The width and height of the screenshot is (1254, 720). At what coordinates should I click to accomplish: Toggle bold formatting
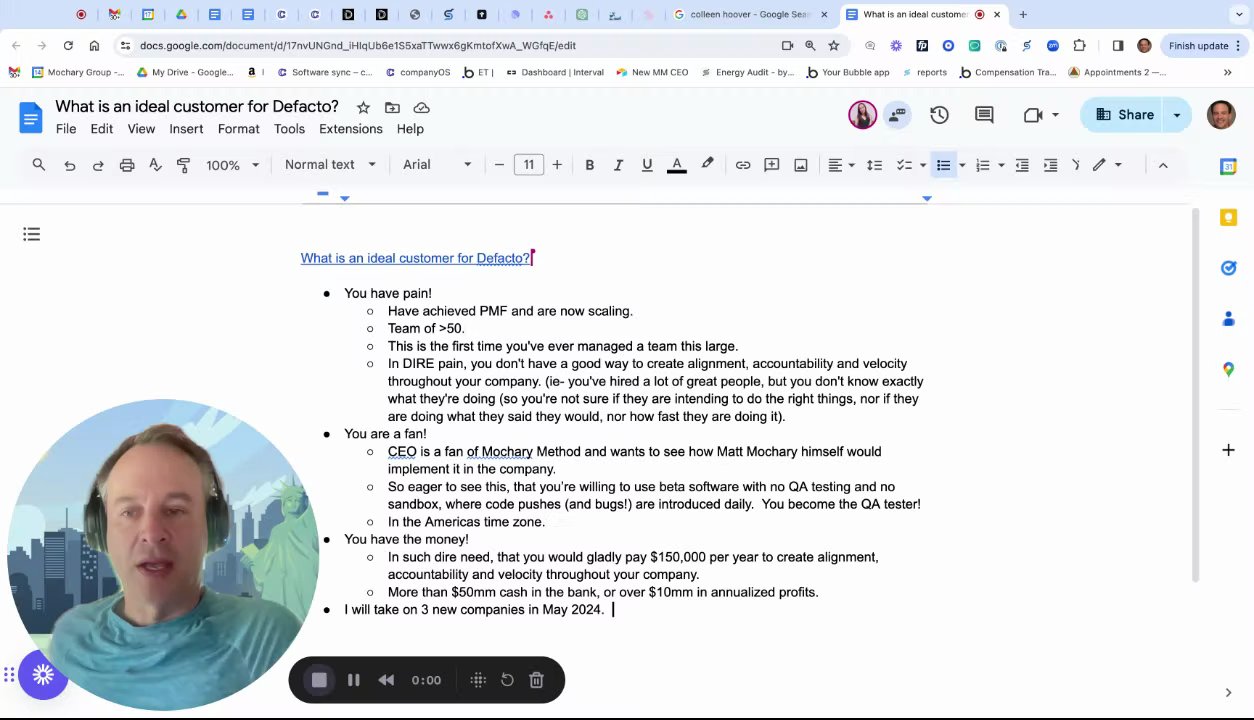[590, 165]
